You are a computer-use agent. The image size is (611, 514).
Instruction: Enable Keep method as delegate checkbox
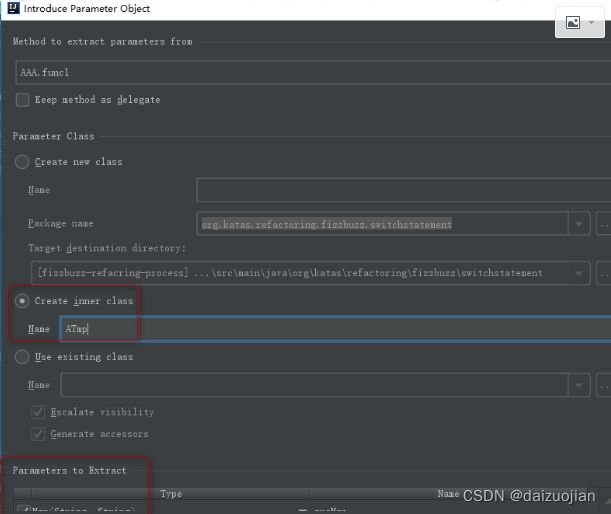pyautogui.click(x=23, y=100)
